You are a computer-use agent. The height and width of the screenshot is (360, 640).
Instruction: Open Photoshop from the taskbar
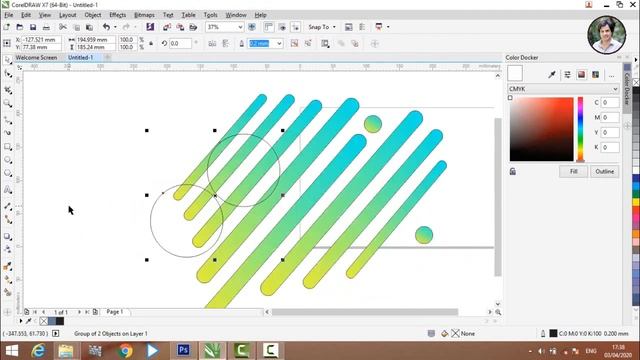coord(184,350)
